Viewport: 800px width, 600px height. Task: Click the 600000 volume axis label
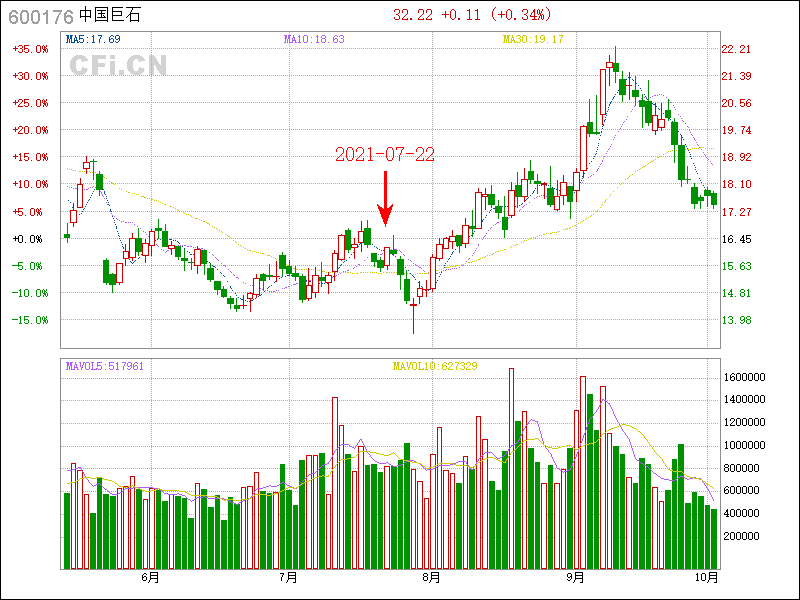click(741, 491)
